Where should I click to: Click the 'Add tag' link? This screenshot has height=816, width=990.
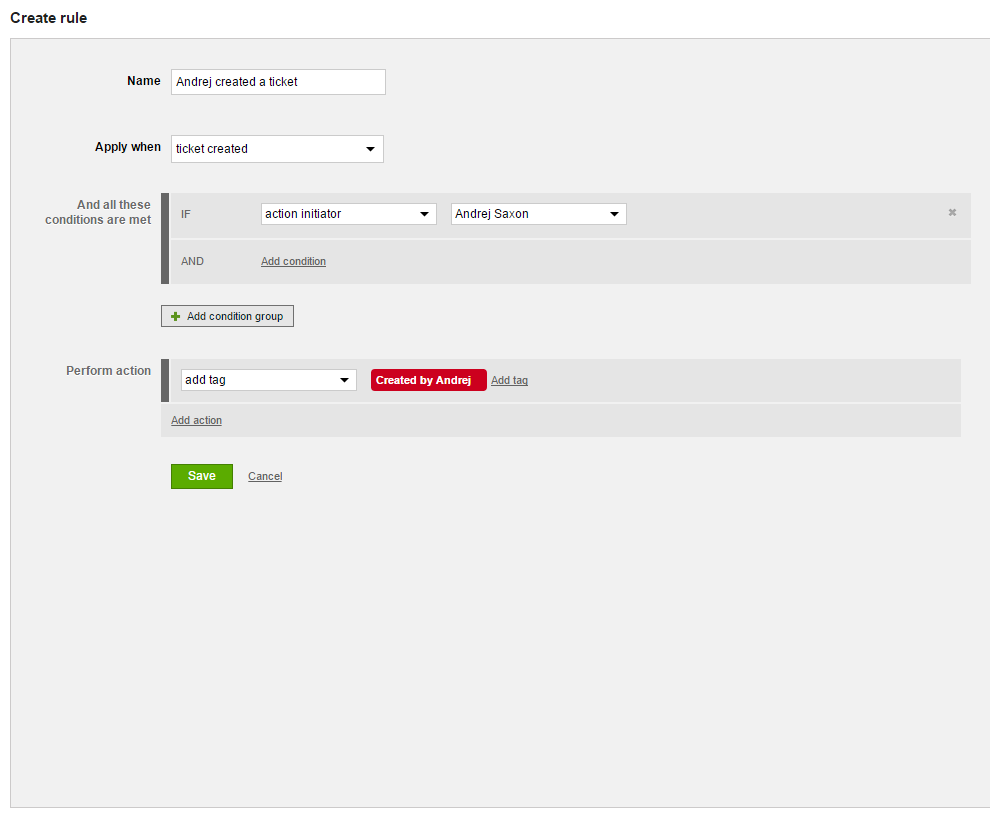point(509,380)
